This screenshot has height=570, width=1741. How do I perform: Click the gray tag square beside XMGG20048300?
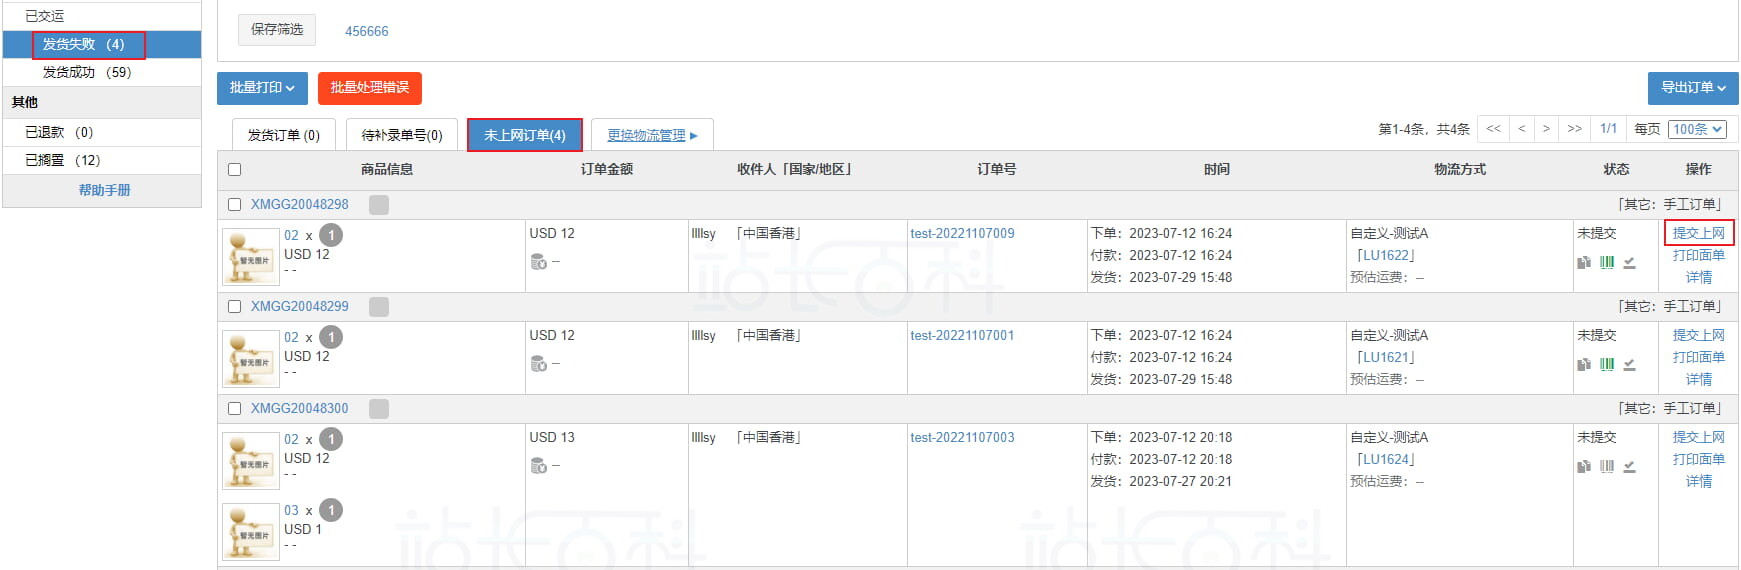tap(379, 409)
